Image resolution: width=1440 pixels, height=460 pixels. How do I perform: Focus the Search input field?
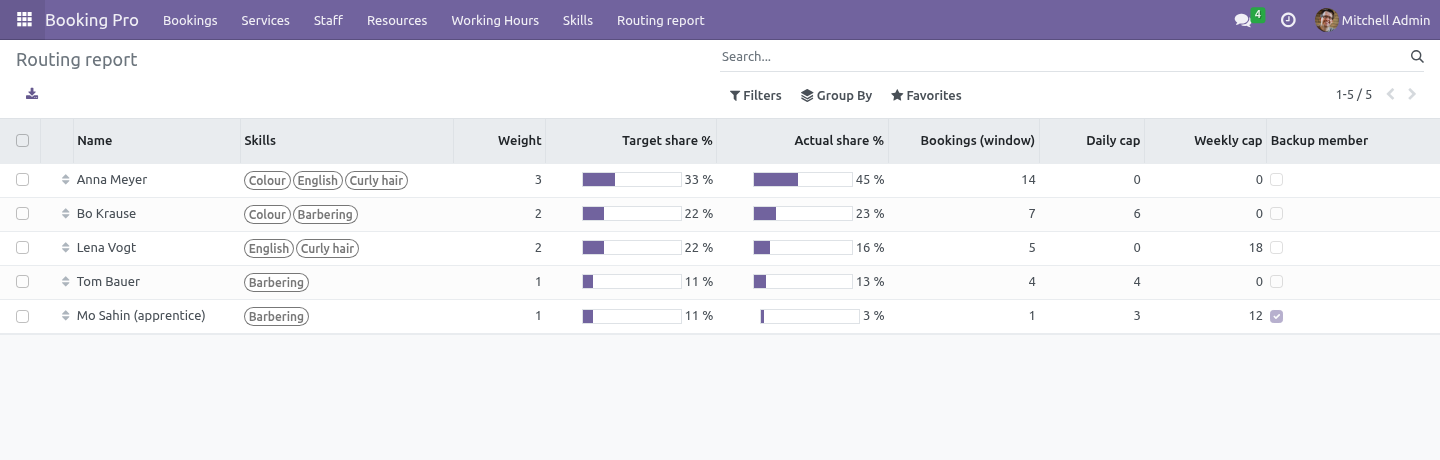tap(1063, 57)
